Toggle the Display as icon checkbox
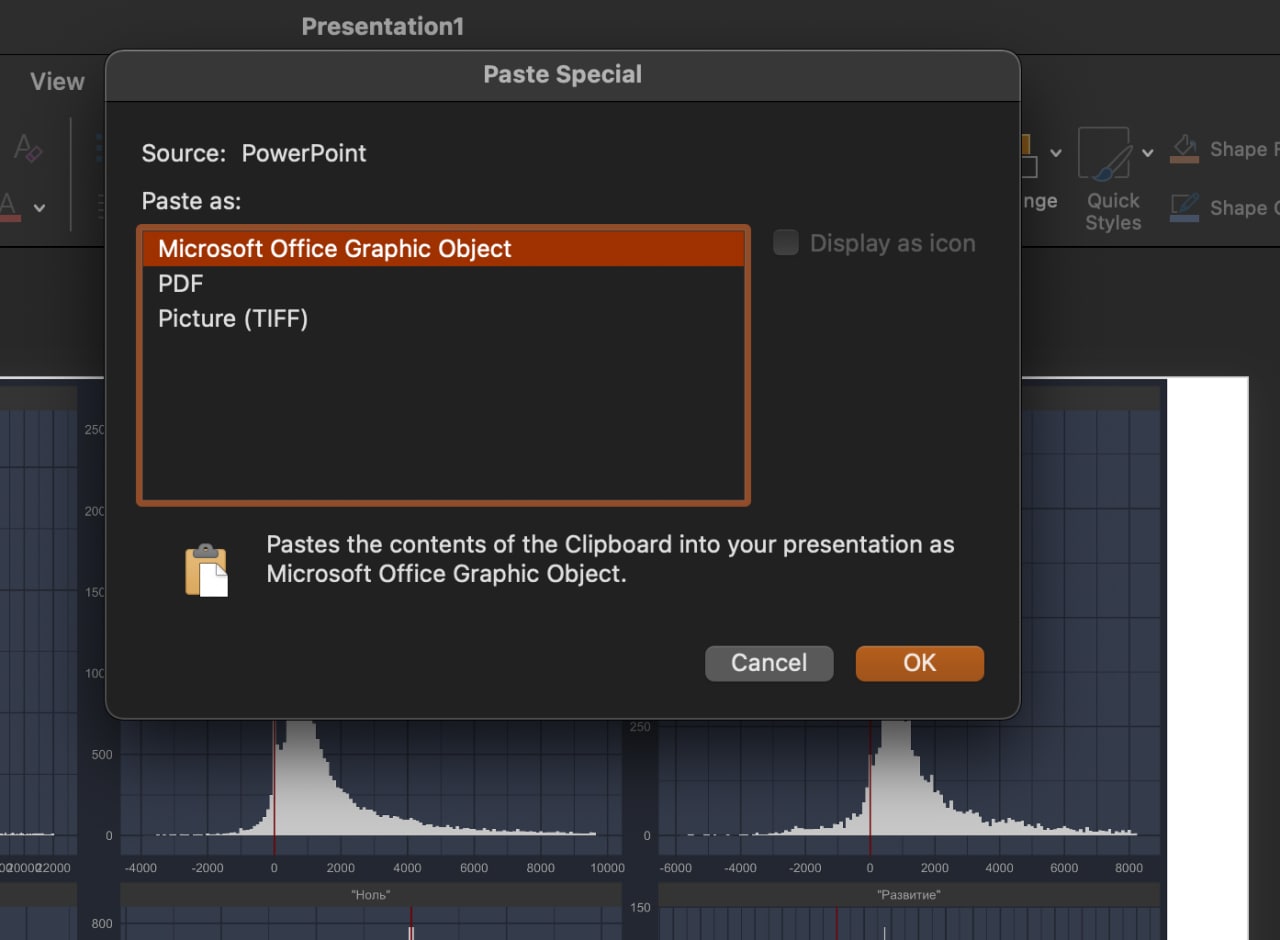The height and width of the screenshot is (940, 1280). click(786, 243)
